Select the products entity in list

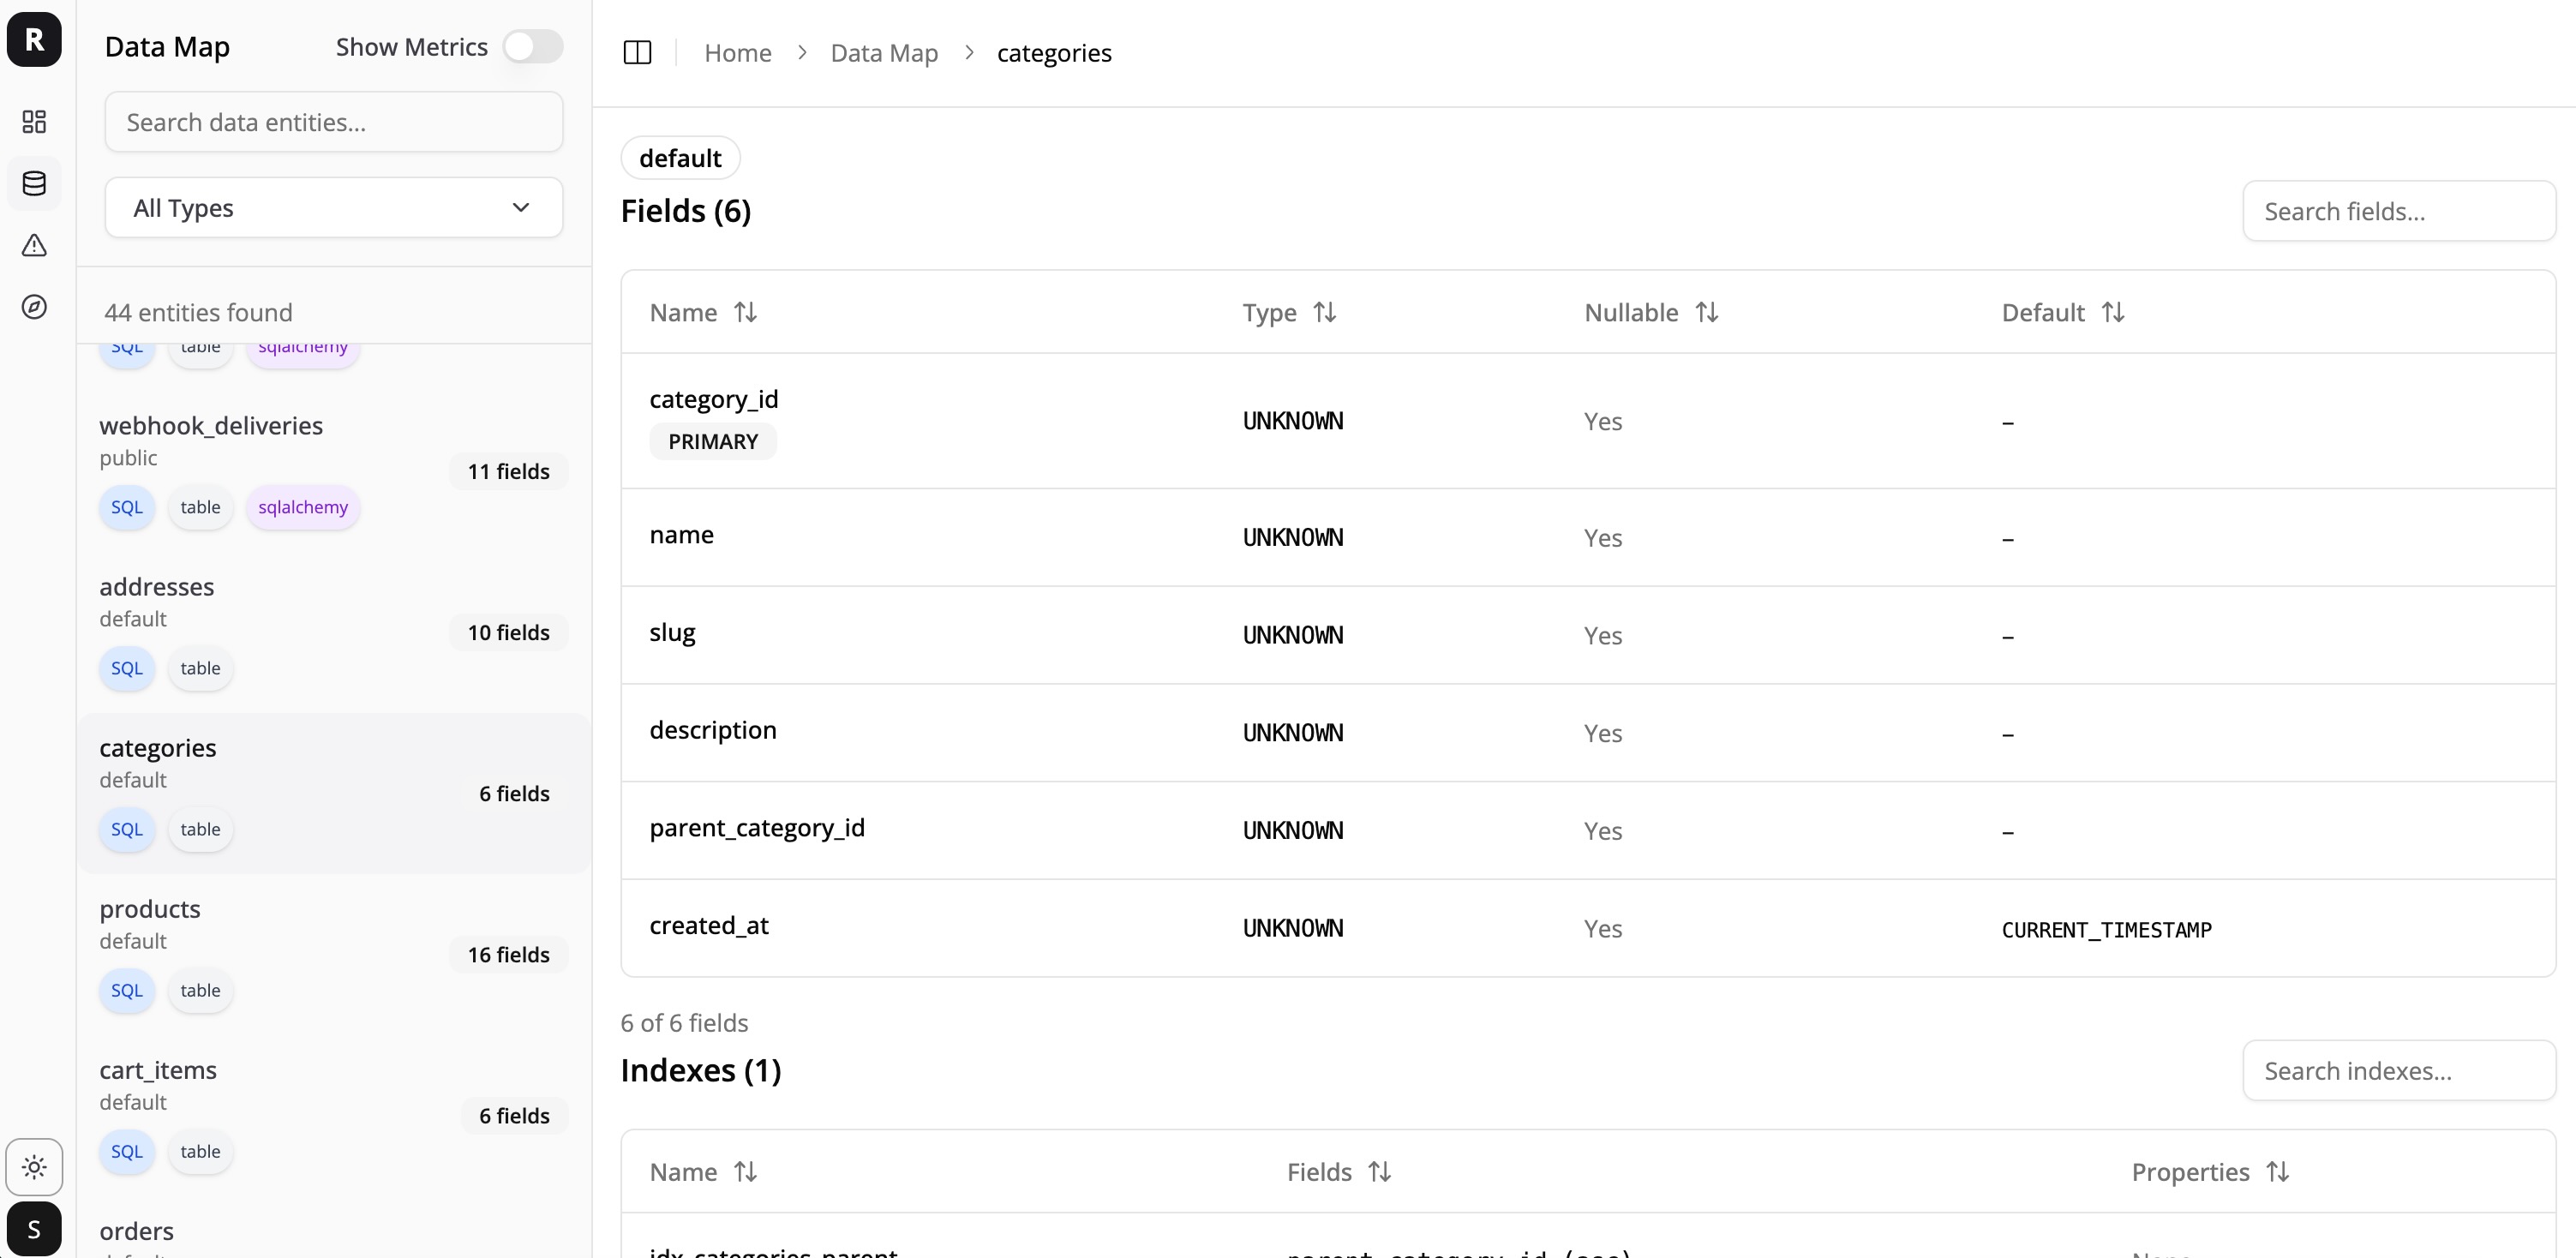pos(150,909)
